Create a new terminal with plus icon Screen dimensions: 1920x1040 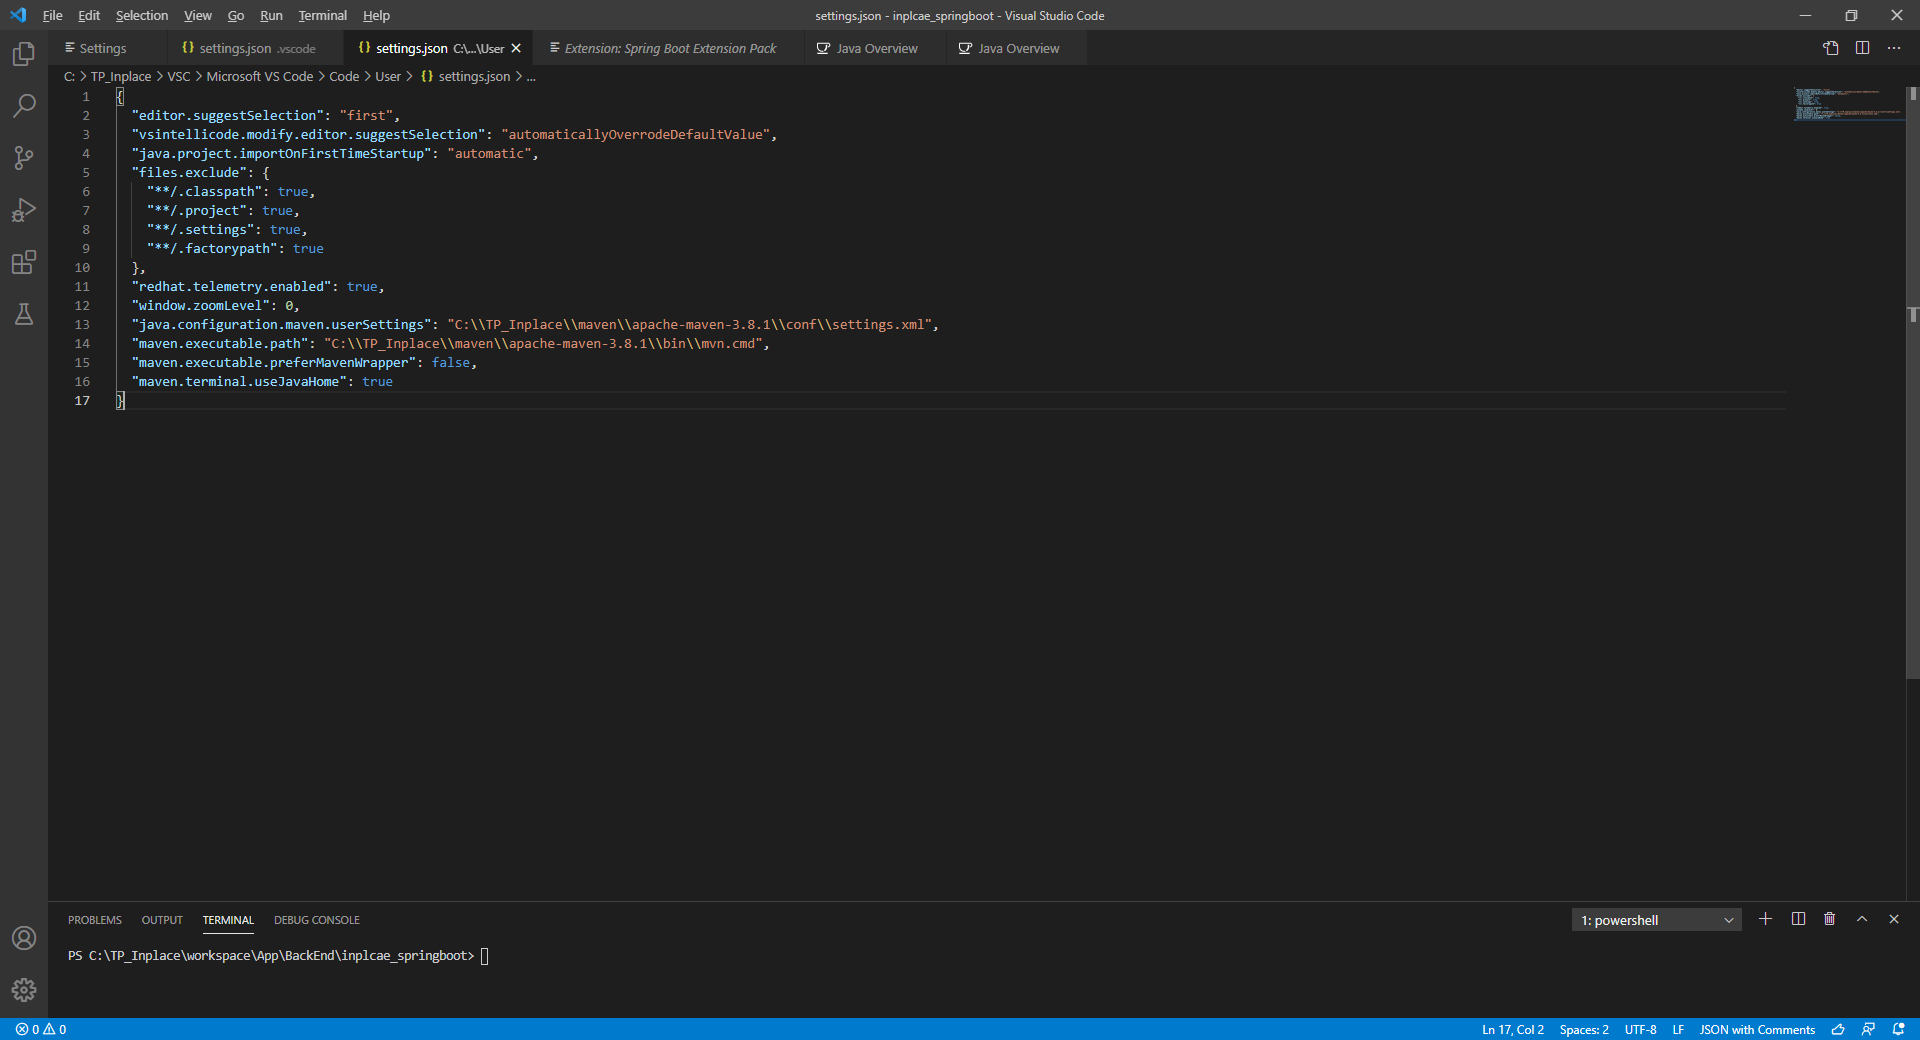tap(1765, 919)
